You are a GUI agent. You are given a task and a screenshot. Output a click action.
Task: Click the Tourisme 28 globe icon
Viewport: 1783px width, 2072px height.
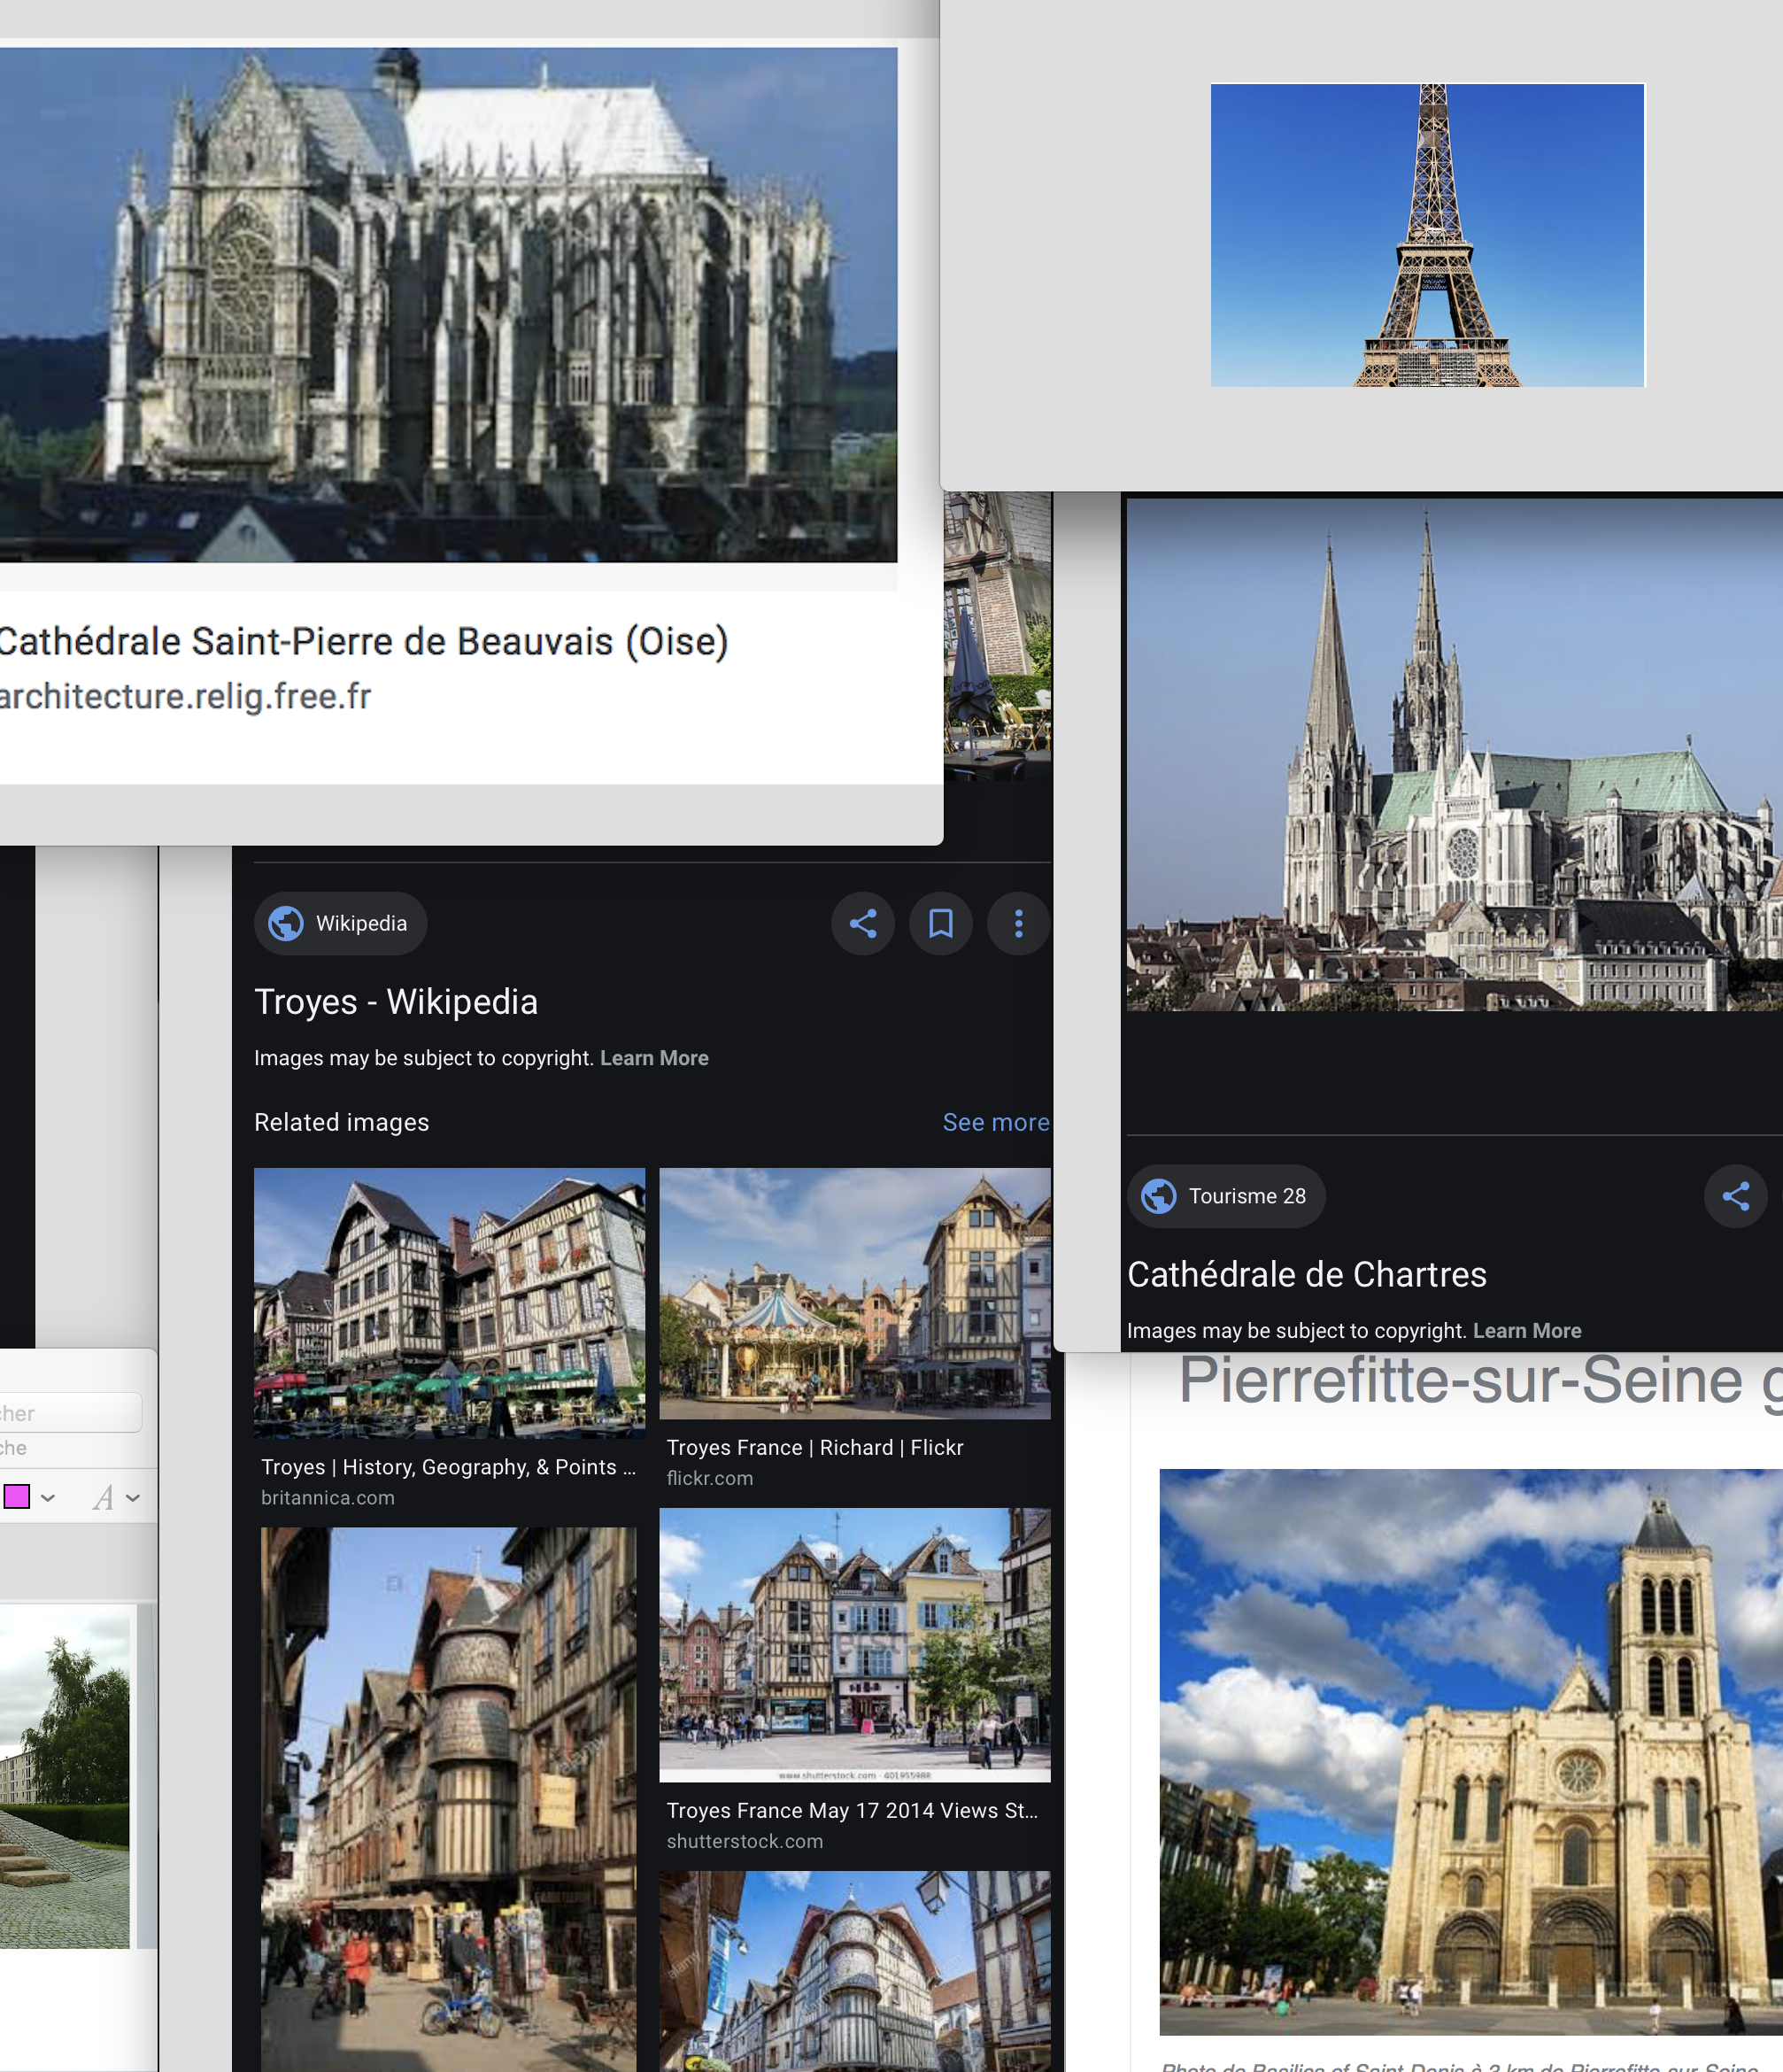pyautogui.click(x=1159, y=1196)
